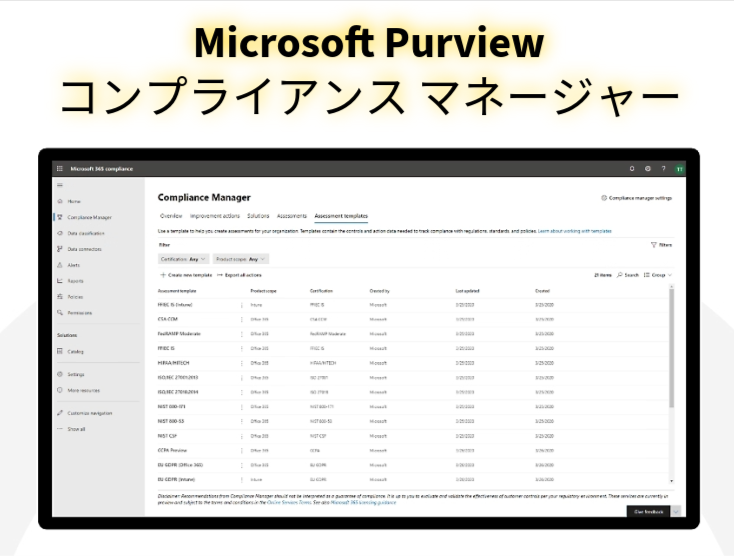Open the ISO/IEC 27018:2014 template
734x556 pixels.
click(x=178, y=392)
